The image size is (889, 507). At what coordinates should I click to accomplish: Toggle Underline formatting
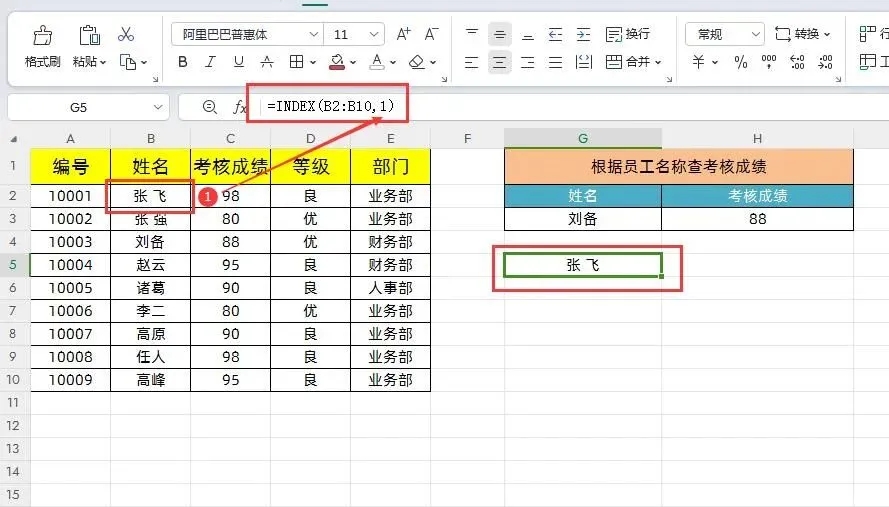click(239, 62)
